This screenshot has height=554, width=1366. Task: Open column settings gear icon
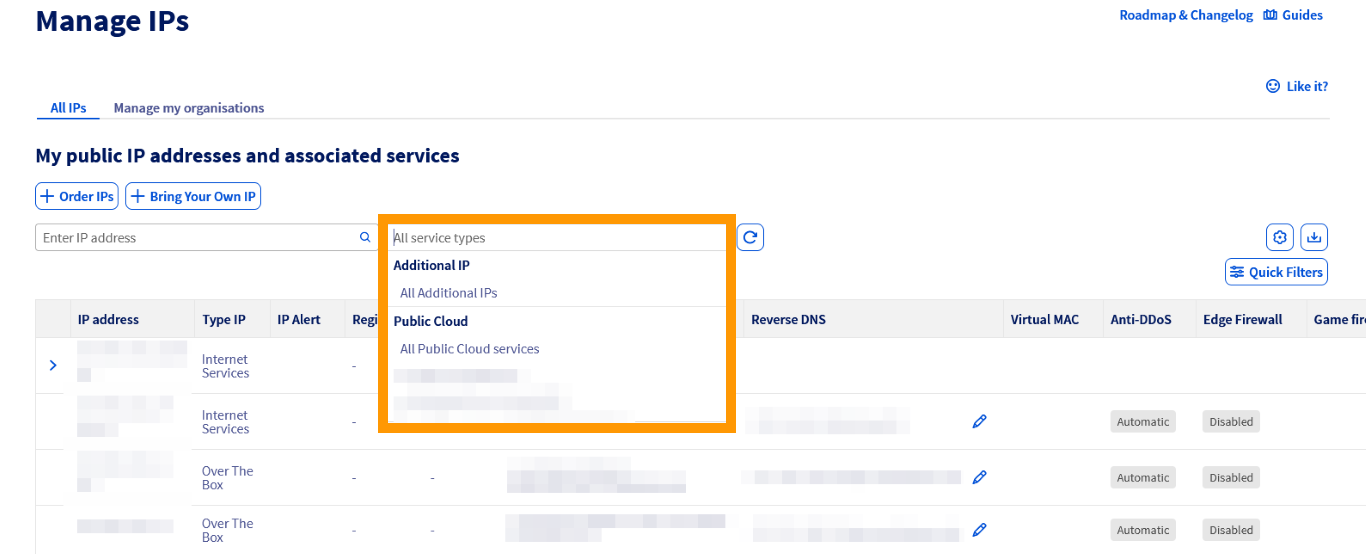pos(1279,238)
